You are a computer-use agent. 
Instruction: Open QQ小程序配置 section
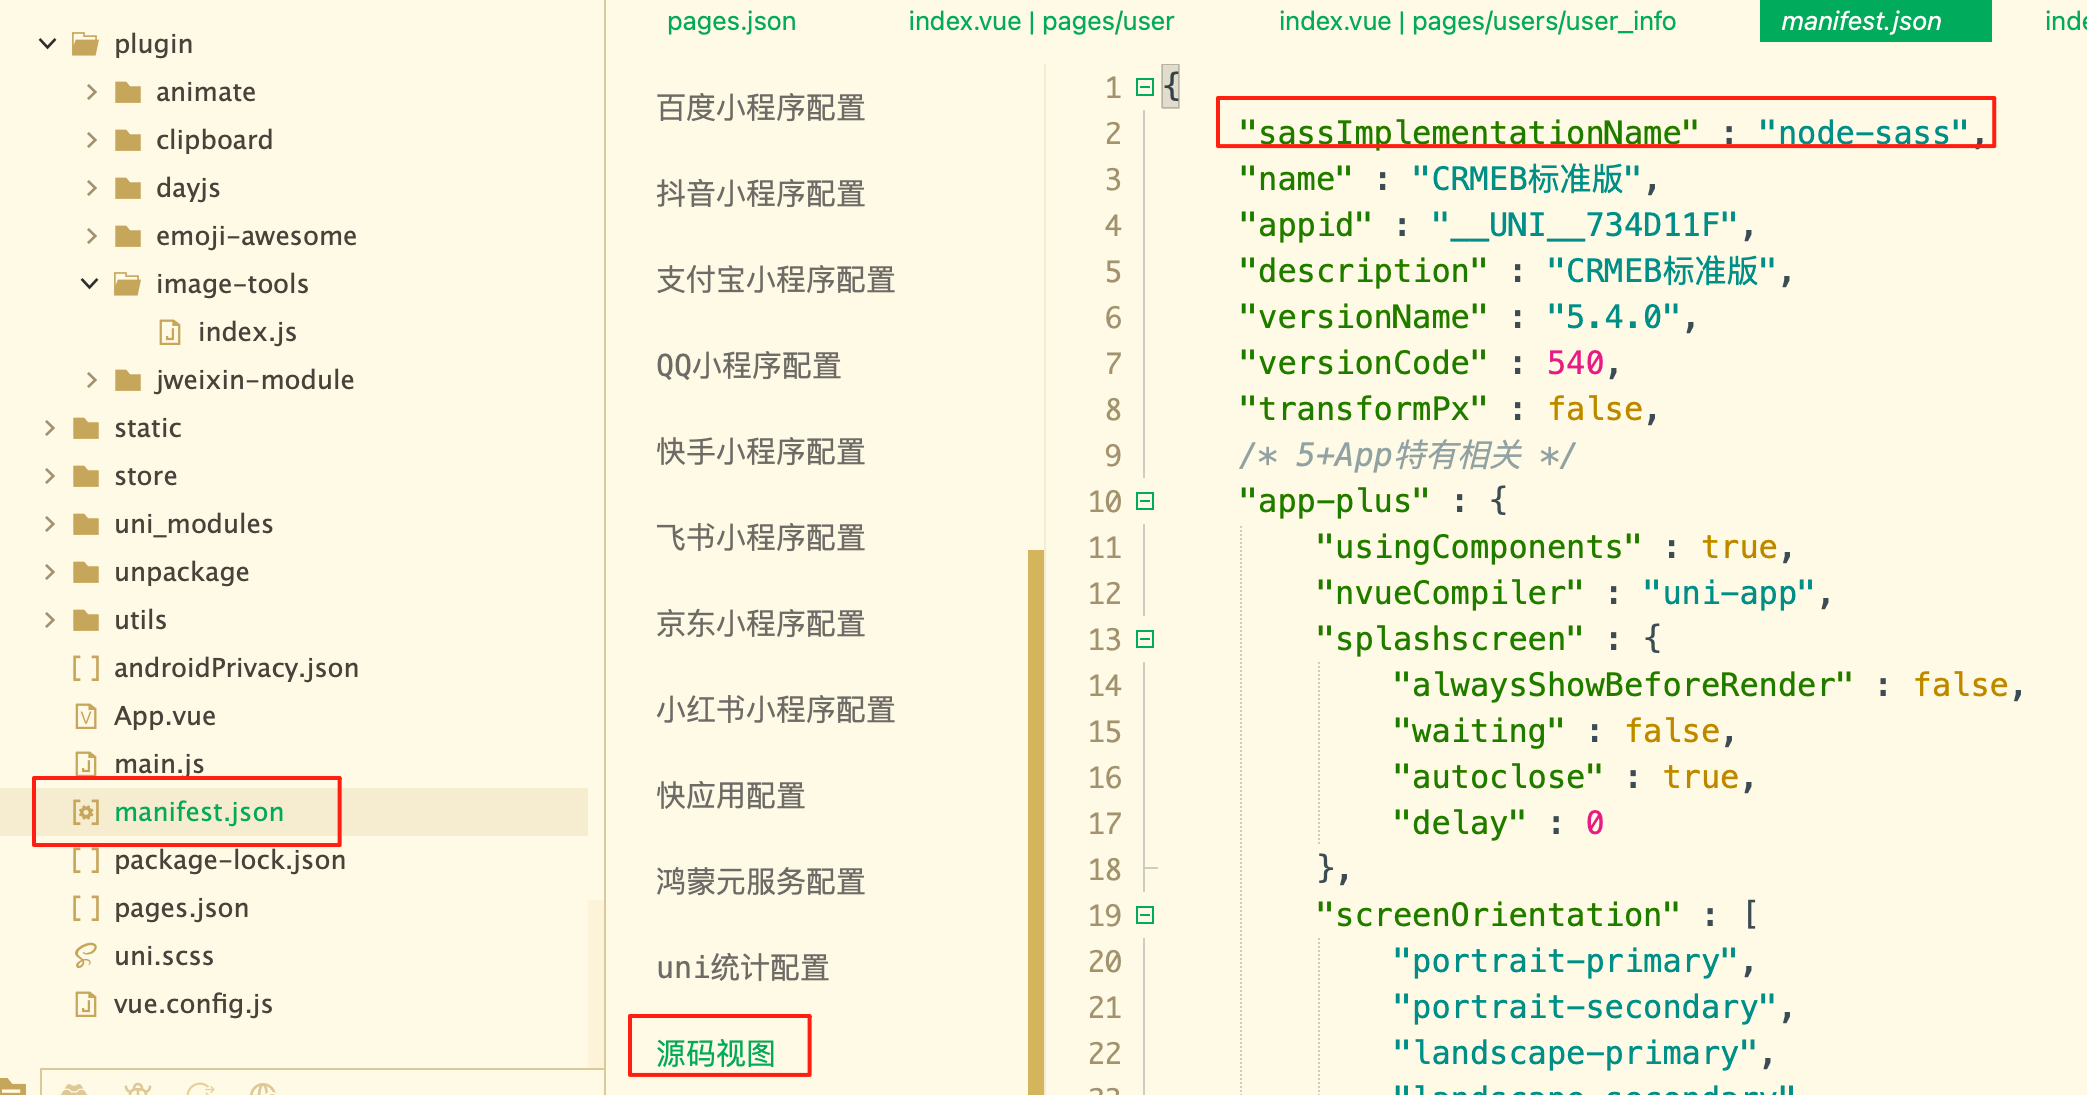(x=749, y=366)
